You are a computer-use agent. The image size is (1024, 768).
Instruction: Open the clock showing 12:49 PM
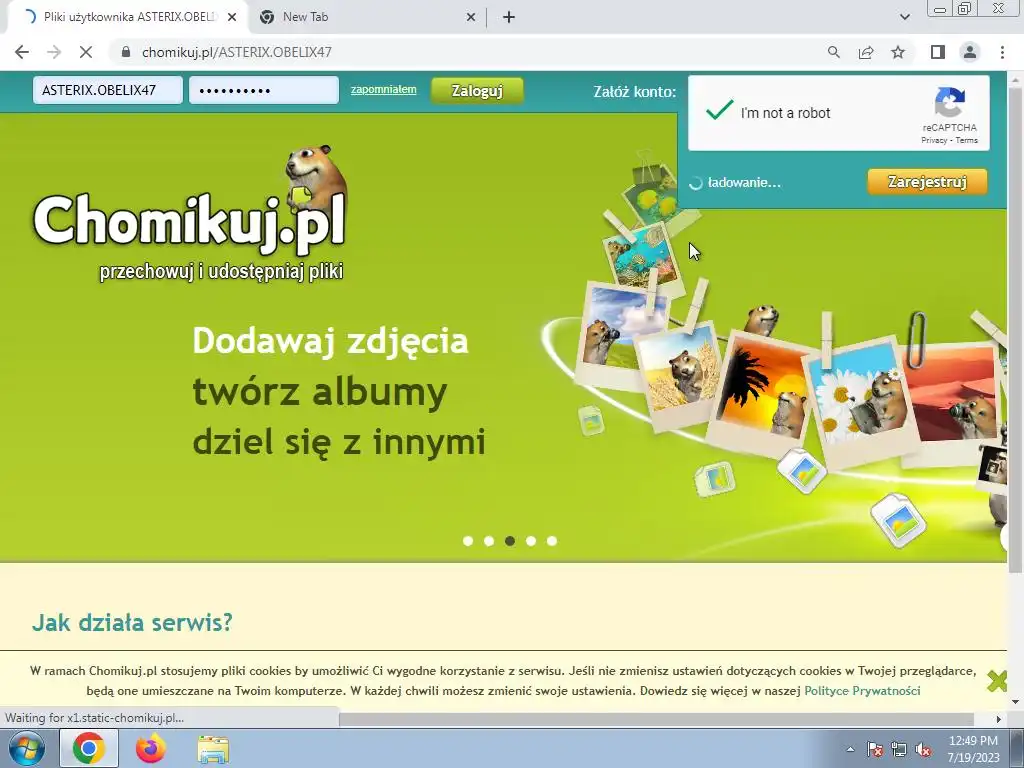974,749
